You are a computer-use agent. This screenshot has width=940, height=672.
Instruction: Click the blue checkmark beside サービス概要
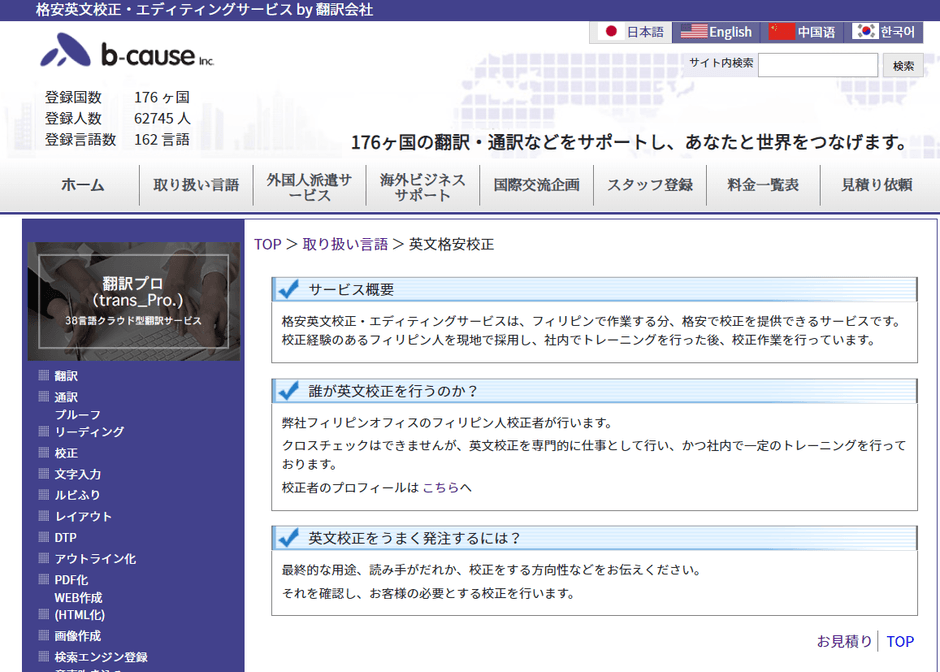288,289
